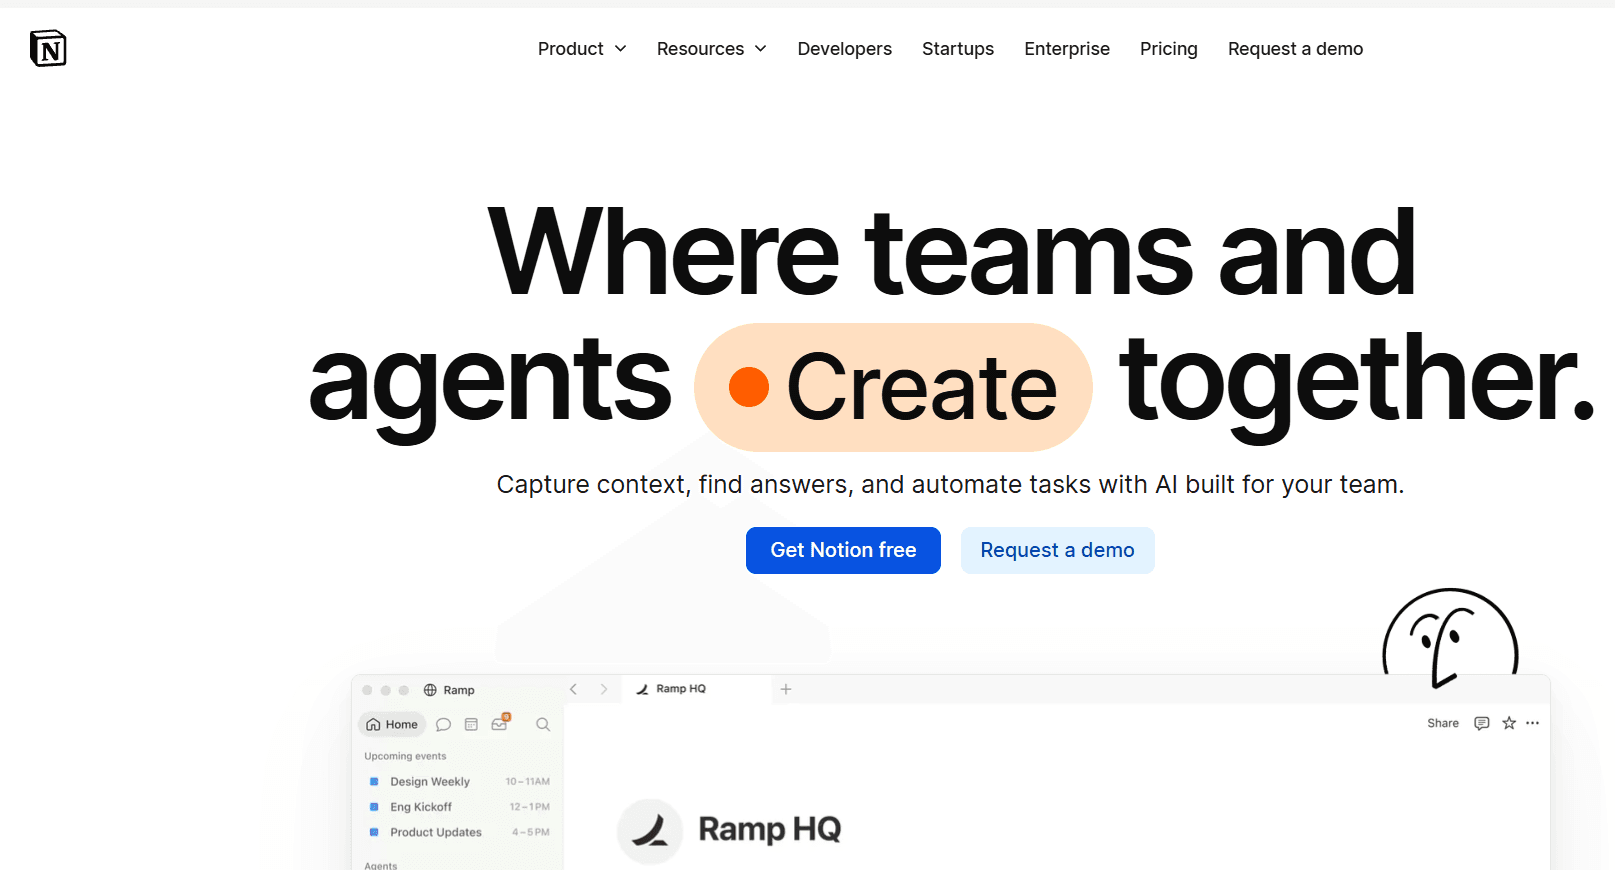The height and width of the screenshot is (870, 1615).
Task: Click the blue Get Notion free button
Action: point(843,550)
